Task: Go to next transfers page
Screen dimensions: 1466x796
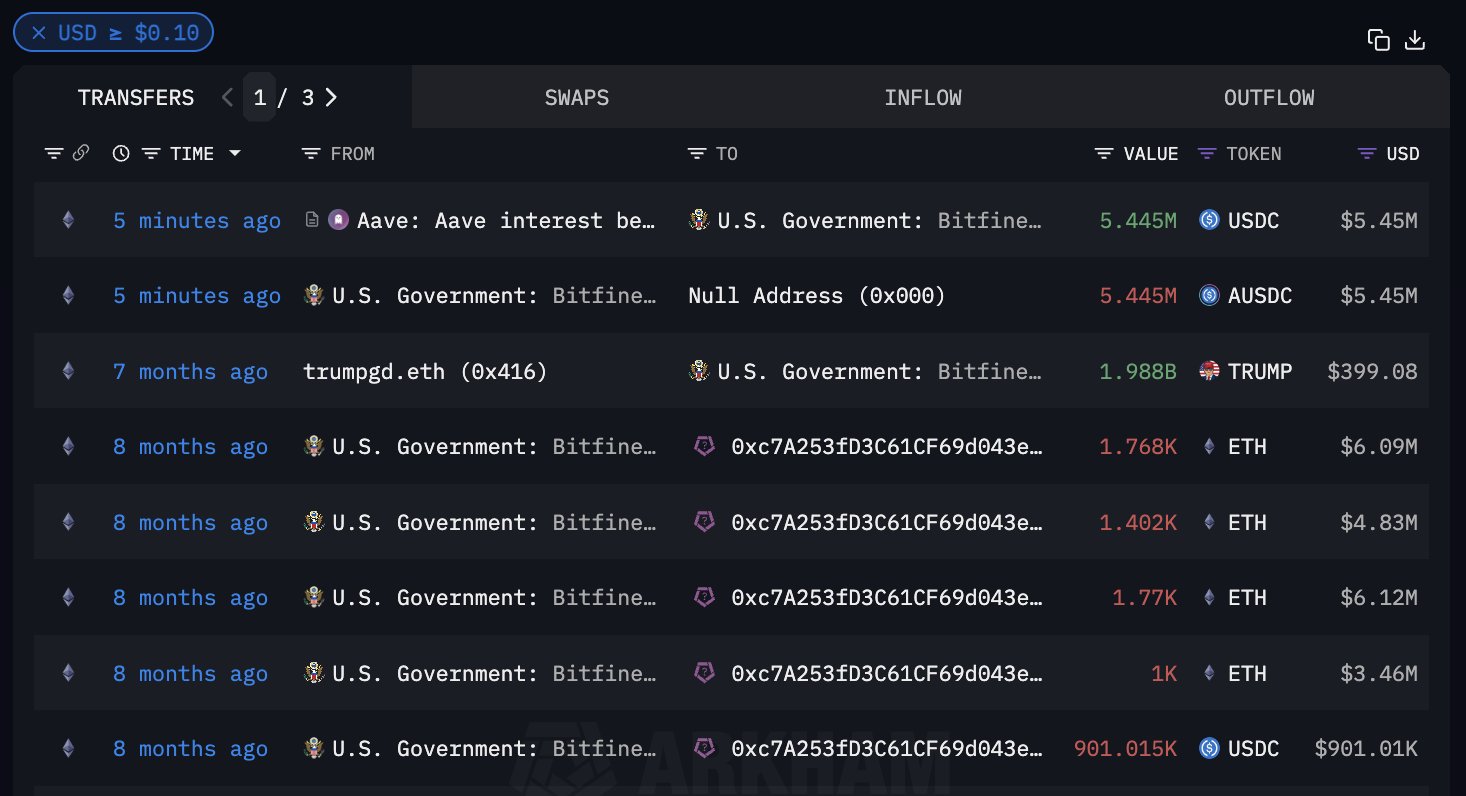Action: point(332,97)
